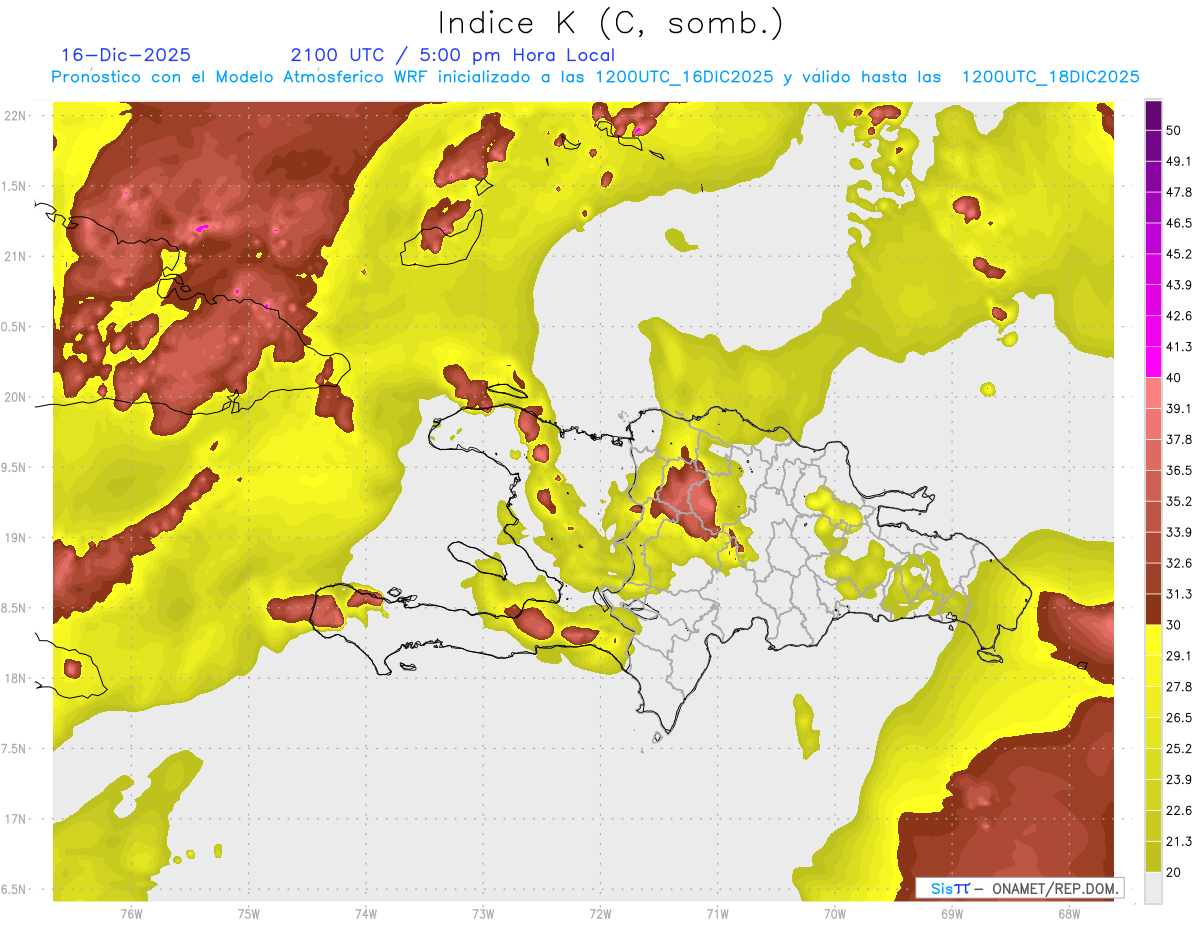The image size is (1200, 927).
Task: Click the latitude axis label '0.5N'
Action: click(x=15, y=327)
